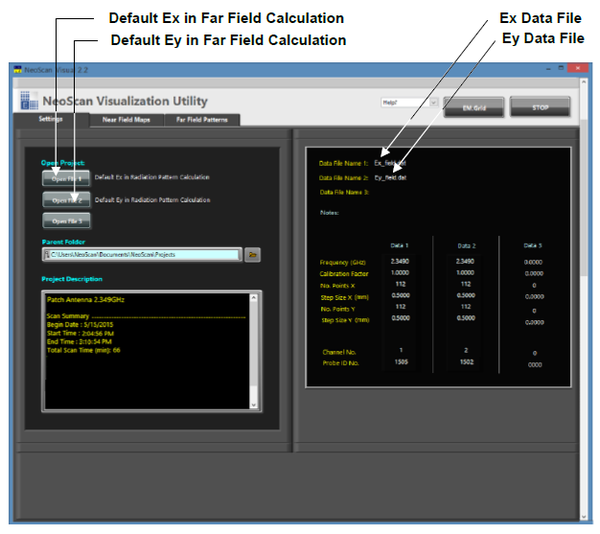Click the 'Total Scan Time (min): 66' line
This screenshot has width=600, height=534.
(83, 350)
